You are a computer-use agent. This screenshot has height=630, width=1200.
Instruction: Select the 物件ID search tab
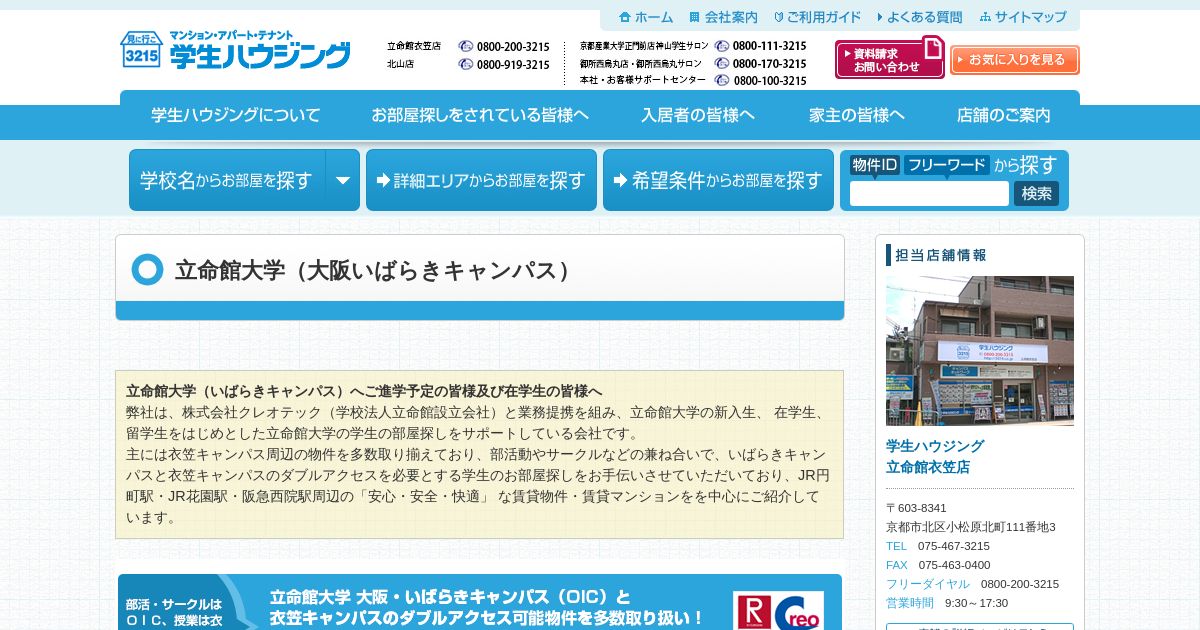click(x=875, y=165)
